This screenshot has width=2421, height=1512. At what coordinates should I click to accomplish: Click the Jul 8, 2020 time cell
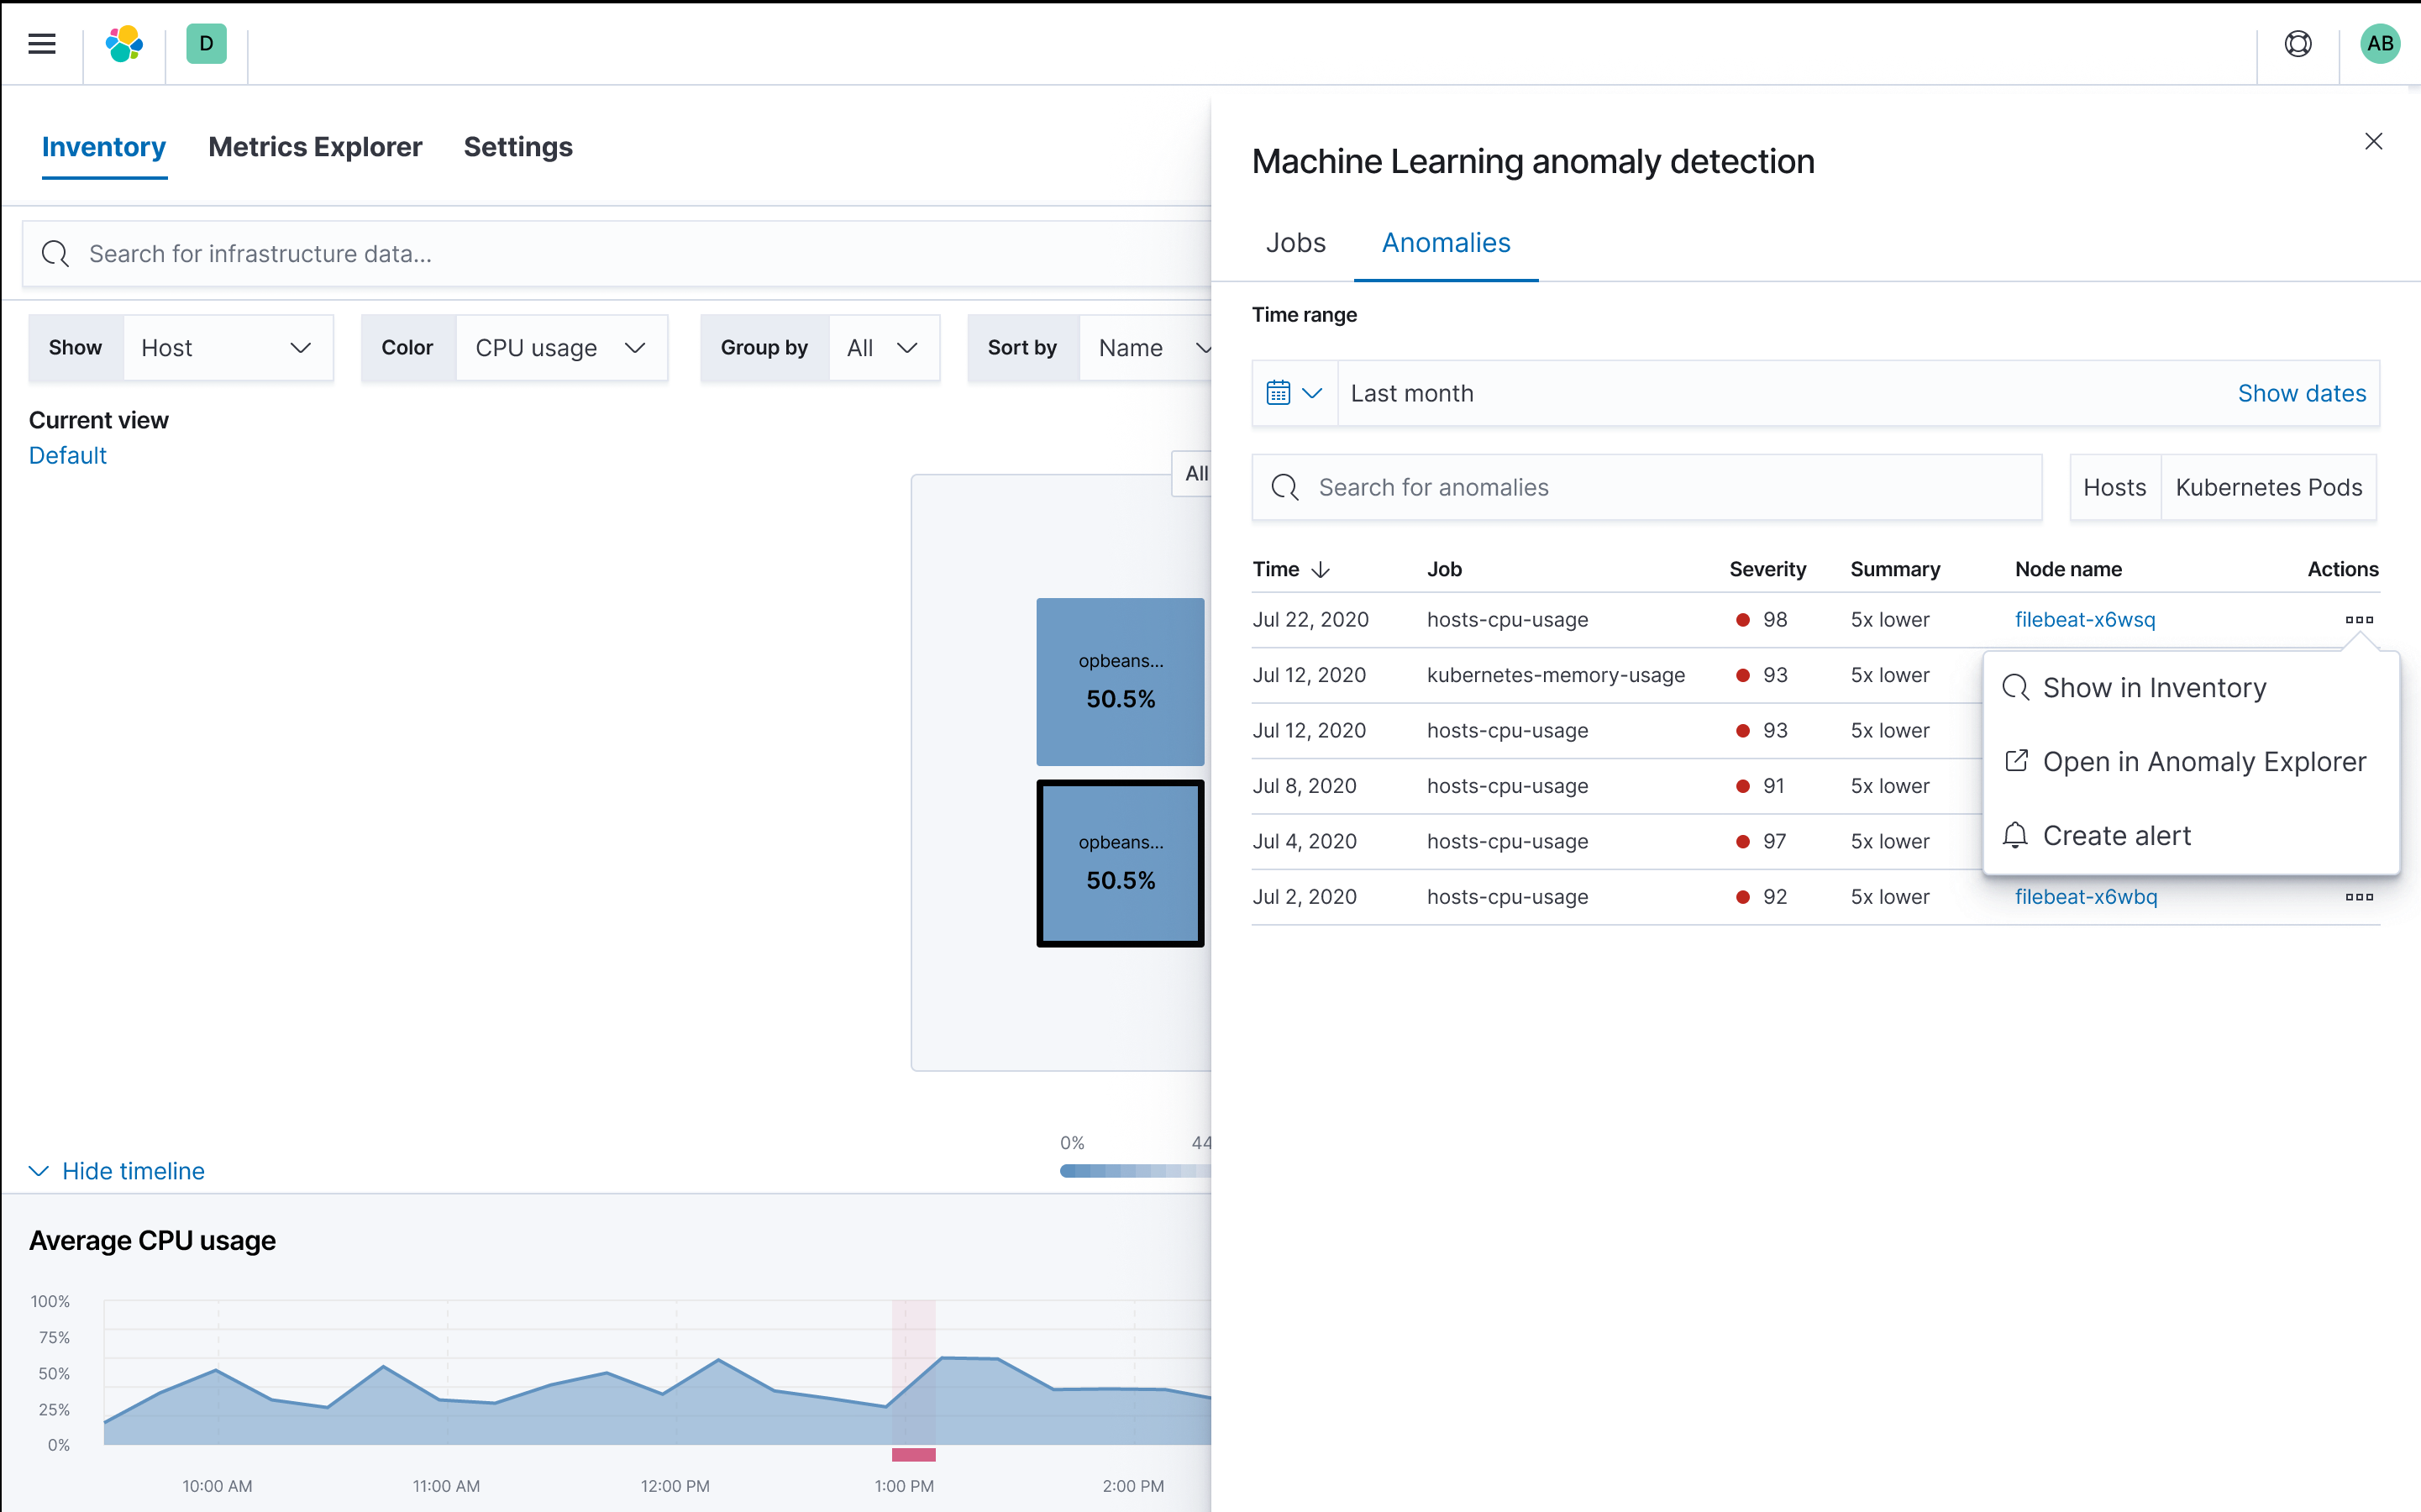click(x=1304, y=786)
